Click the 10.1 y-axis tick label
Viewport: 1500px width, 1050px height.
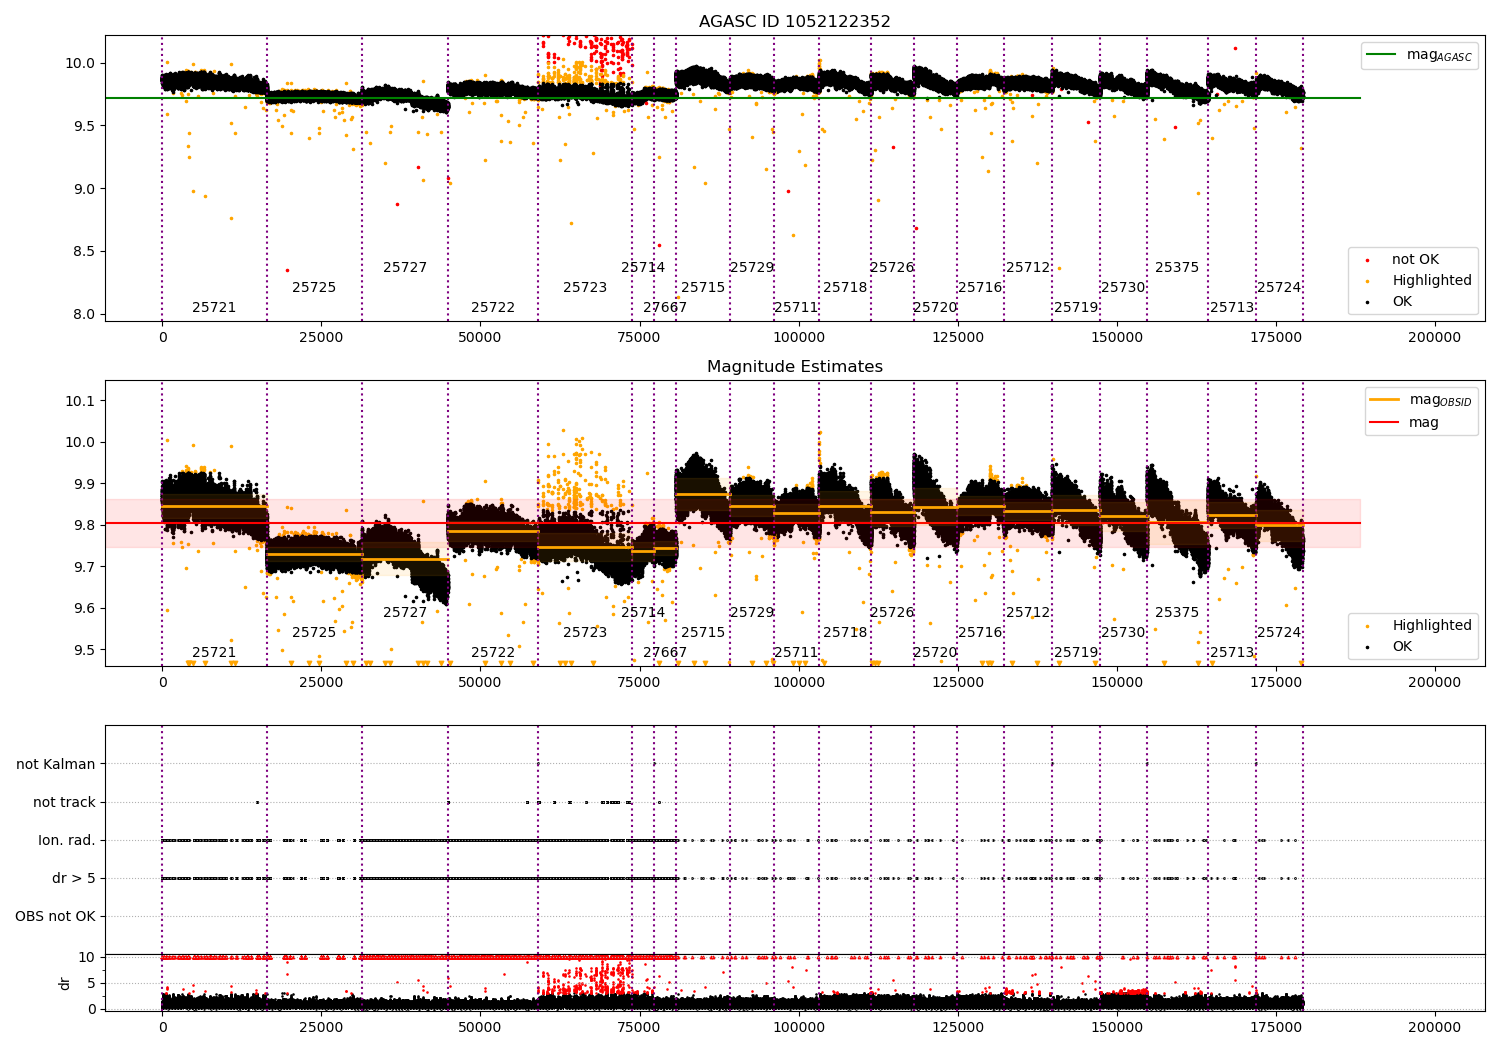[79, 401]
